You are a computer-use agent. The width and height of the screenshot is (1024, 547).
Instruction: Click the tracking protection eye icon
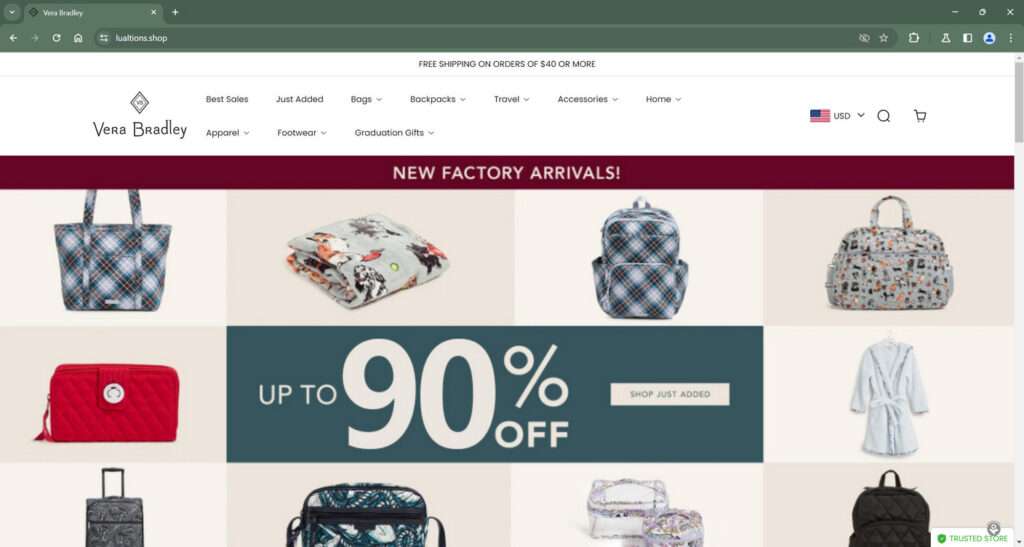(864, 38)
